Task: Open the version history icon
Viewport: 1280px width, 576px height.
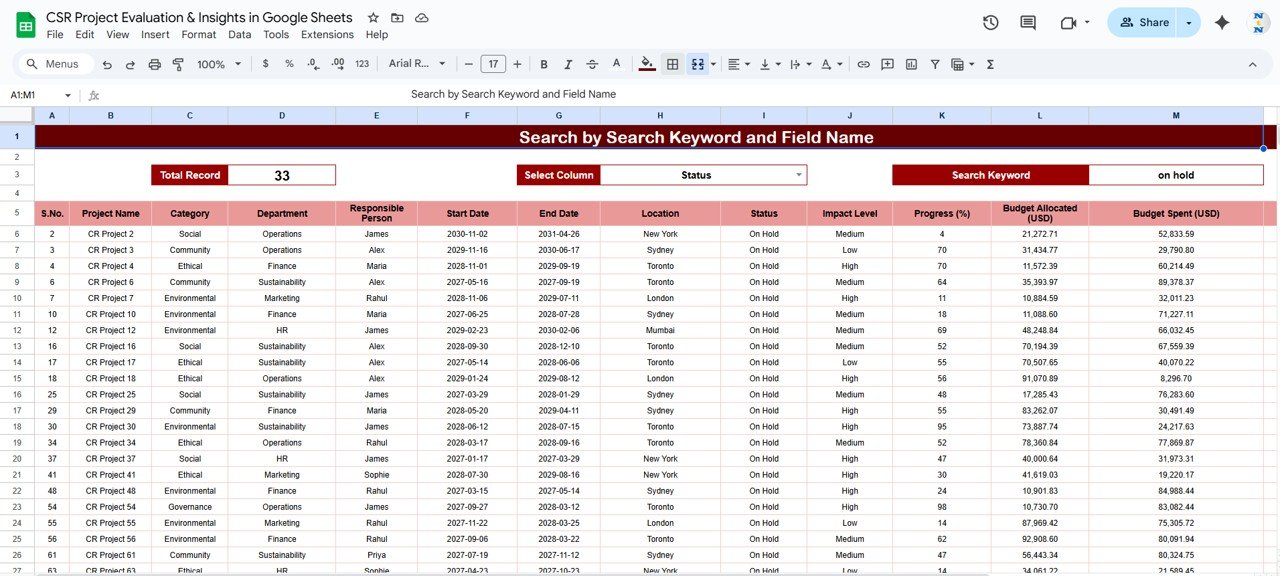Action: (x=991, y=22)
